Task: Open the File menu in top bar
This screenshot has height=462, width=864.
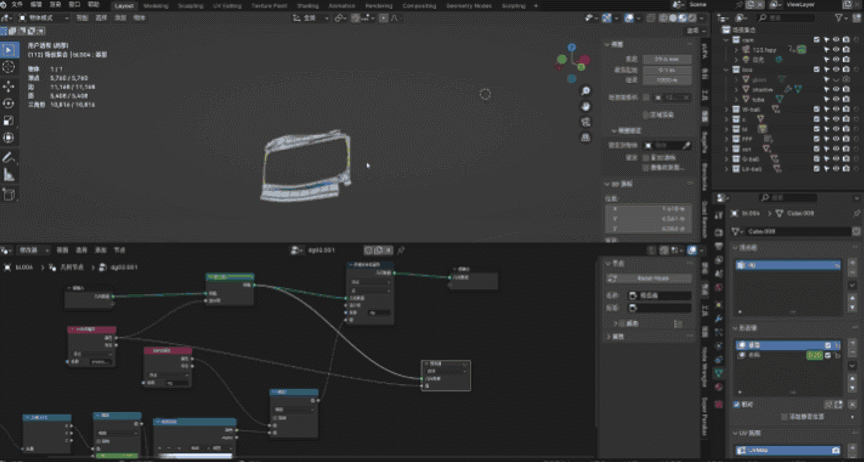Action: click(17, 4)
